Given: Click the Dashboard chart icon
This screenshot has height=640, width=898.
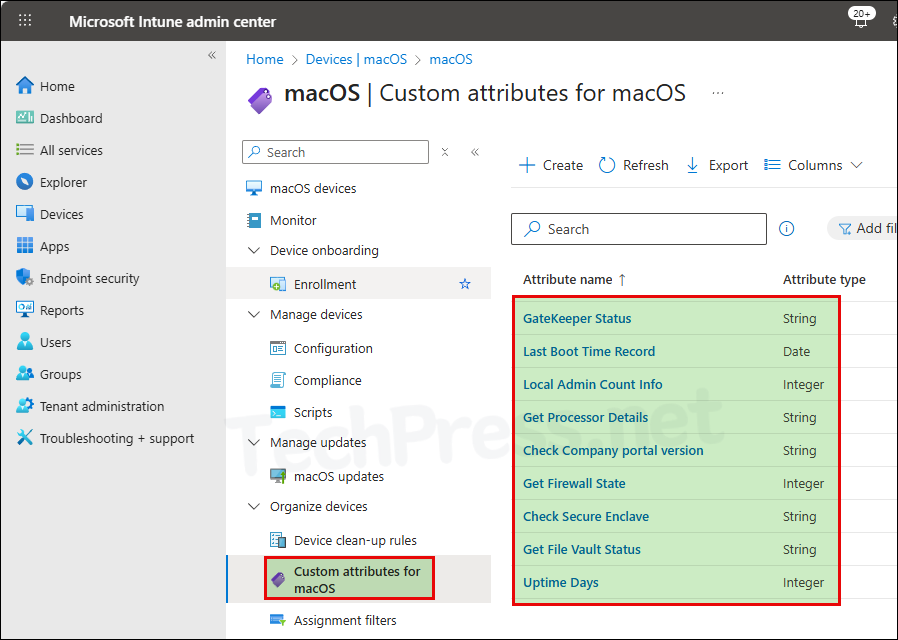Looking at the screenshot, I should point(25,118).
